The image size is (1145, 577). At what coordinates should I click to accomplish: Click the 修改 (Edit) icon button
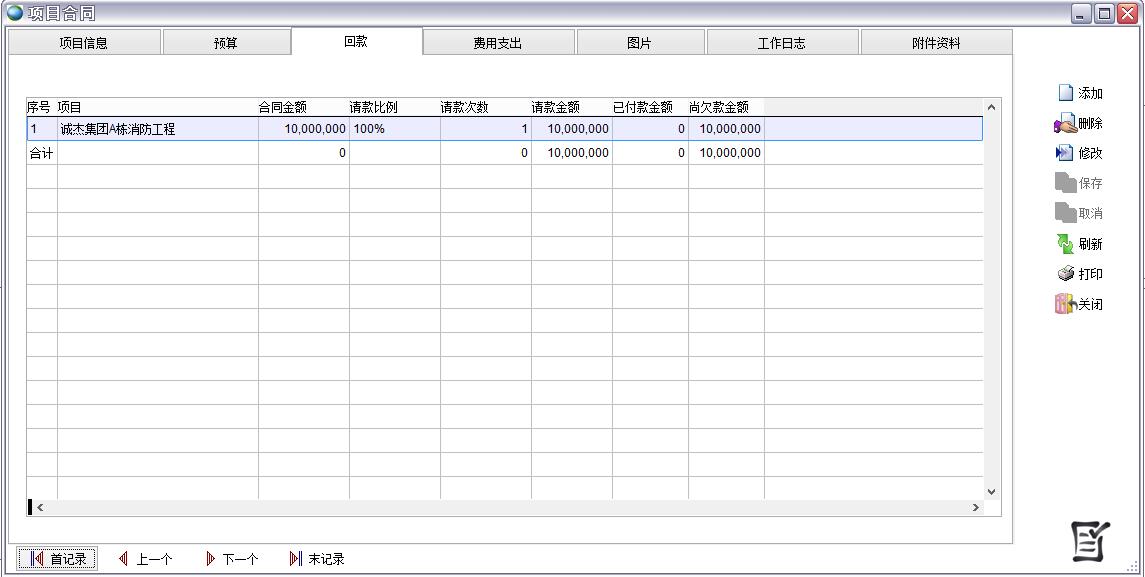click(1079, 154)
